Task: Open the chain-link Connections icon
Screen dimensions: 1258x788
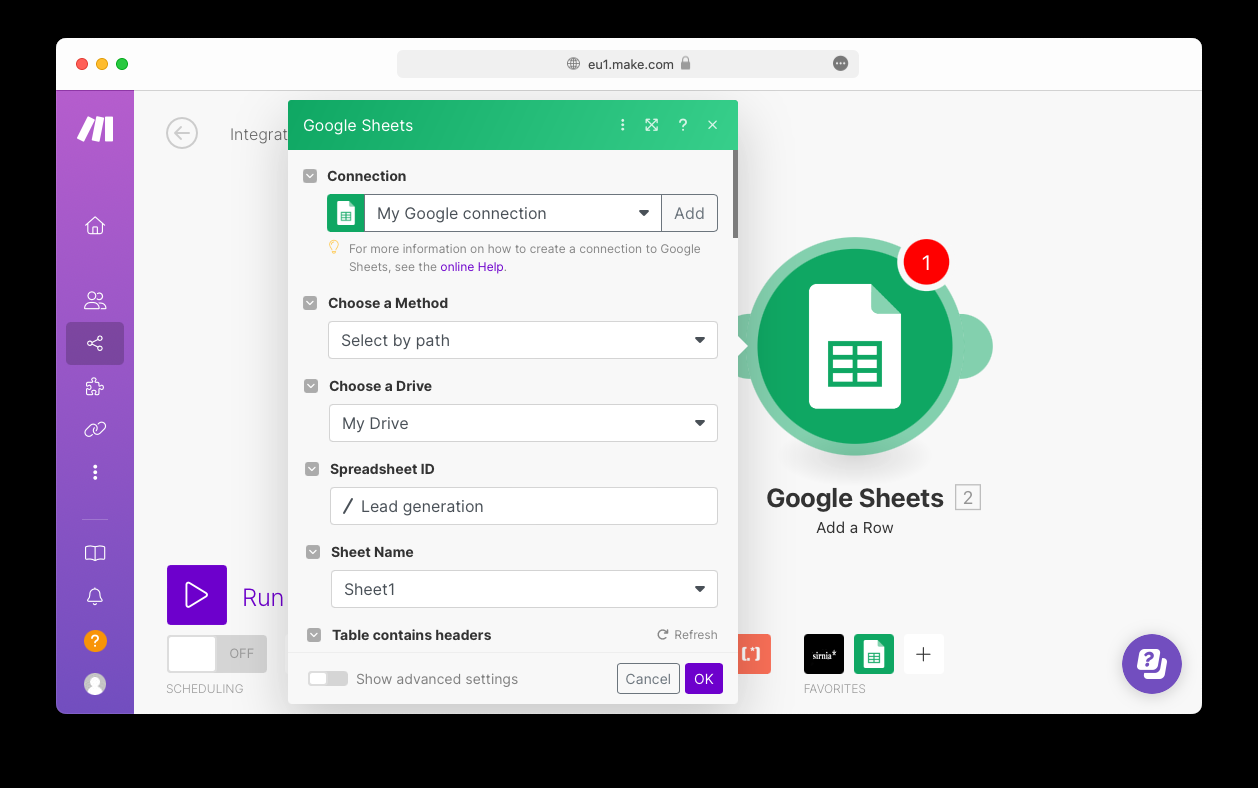Action: (95, 430)
